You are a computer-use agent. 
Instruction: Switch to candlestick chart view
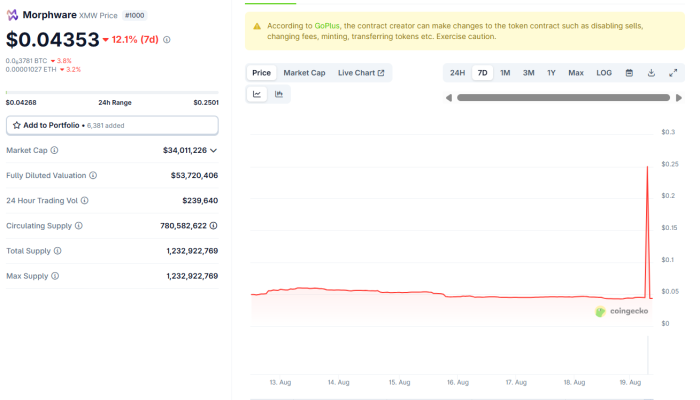279,94
